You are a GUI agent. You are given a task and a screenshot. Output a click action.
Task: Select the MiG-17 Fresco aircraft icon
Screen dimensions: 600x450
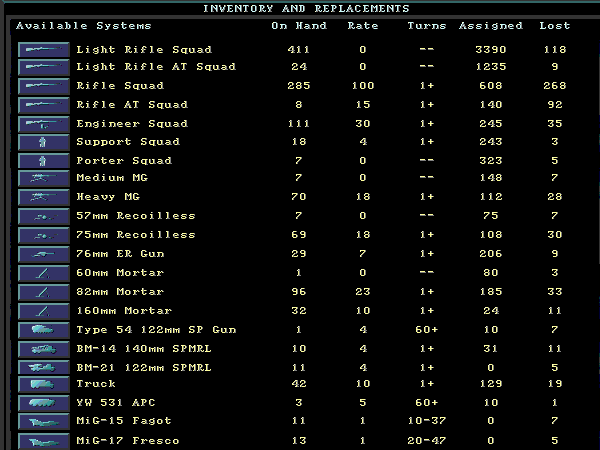44,441
